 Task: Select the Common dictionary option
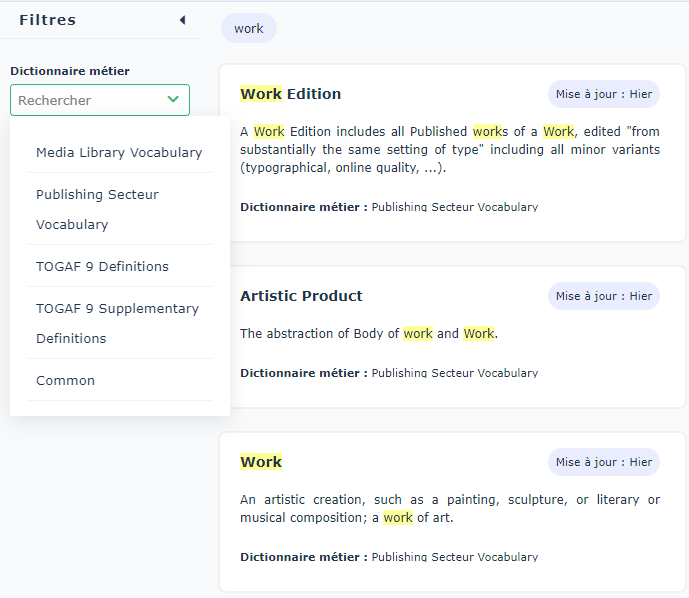pos(65,380)
